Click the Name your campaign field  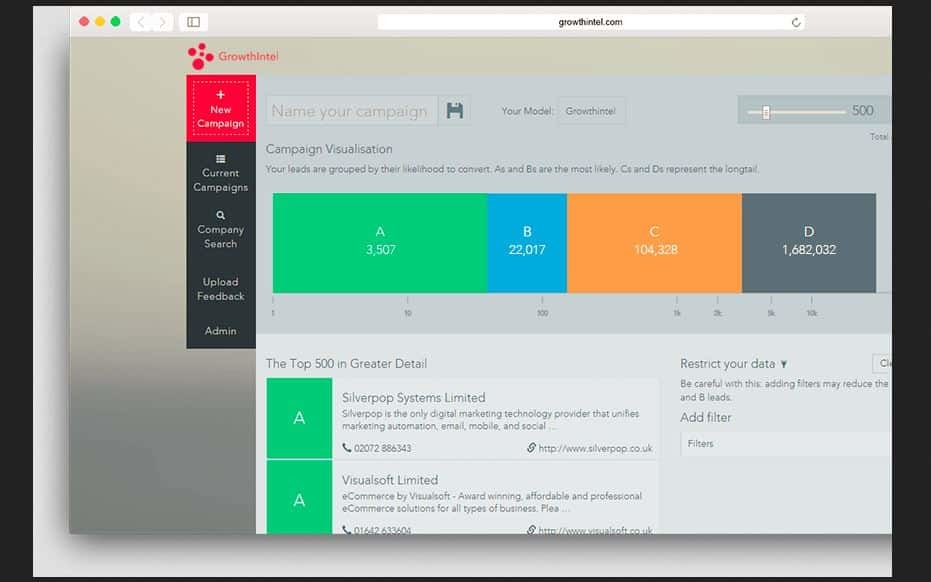coord(350,111)
